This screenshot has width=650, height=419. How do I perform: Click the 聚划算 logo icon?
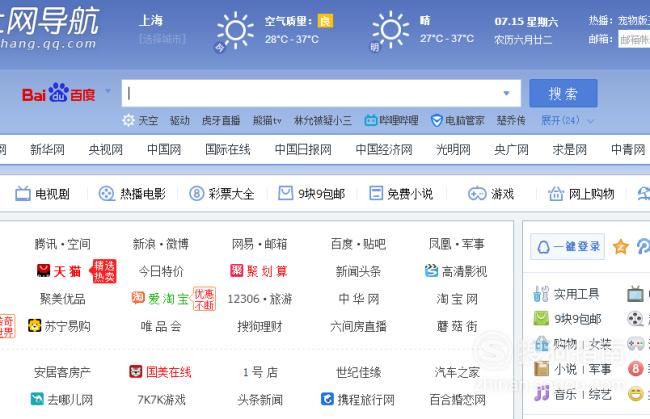point(237,271)
